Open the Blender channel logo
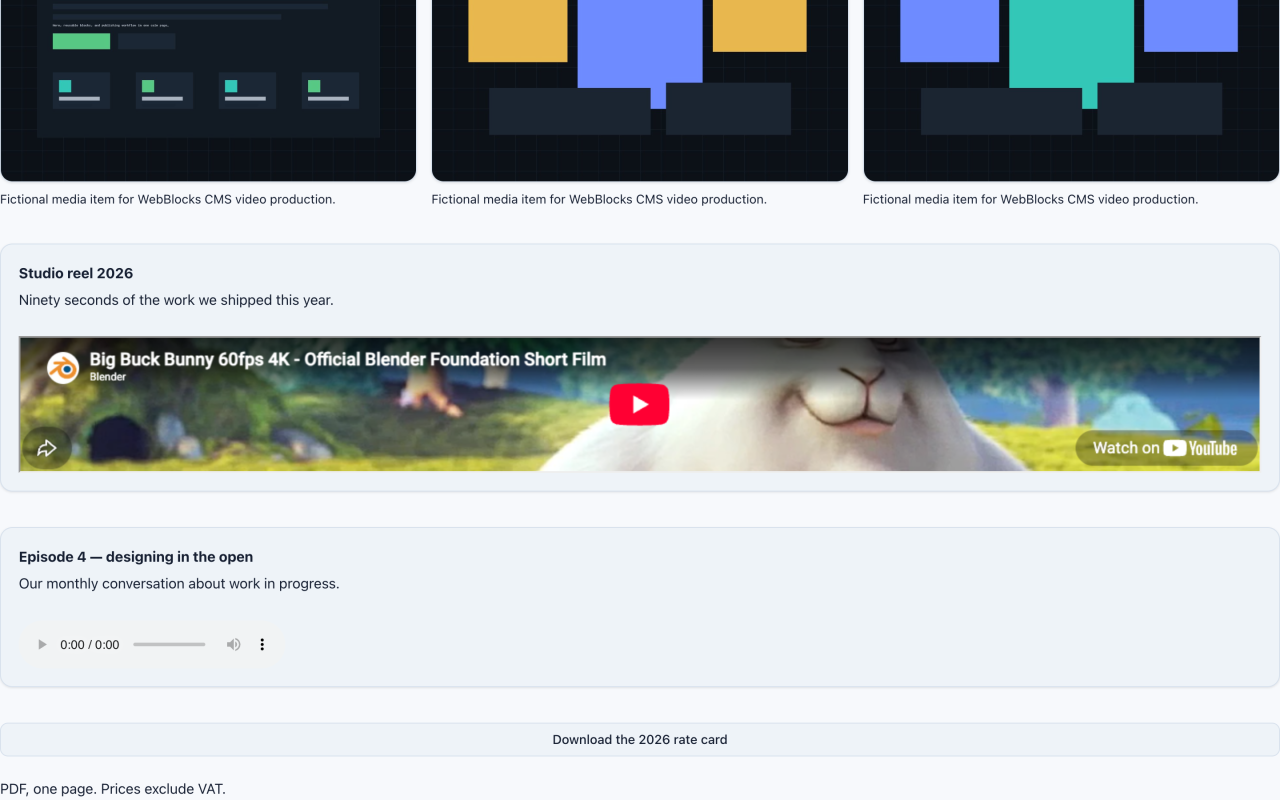This screenshot has height=800, width=1280. [64, 368]
